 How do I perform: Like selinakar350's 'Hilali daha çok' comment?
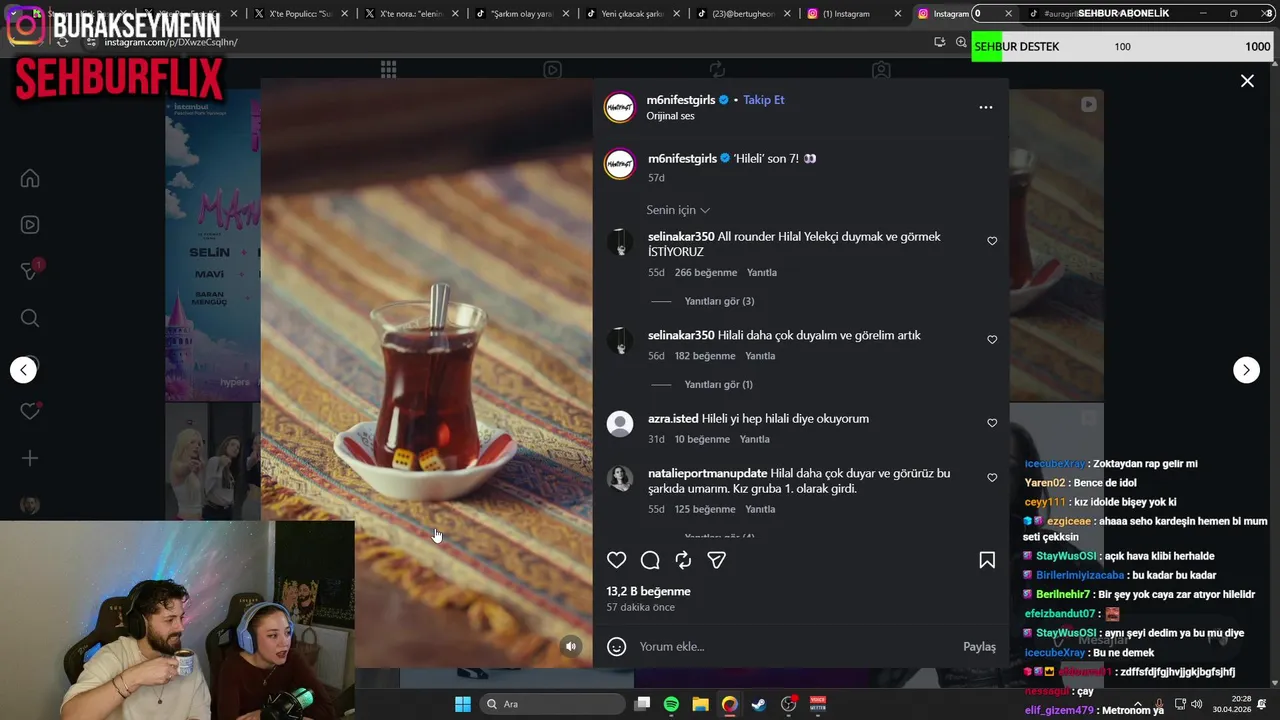pyautogui.click(x=992, y=340)
